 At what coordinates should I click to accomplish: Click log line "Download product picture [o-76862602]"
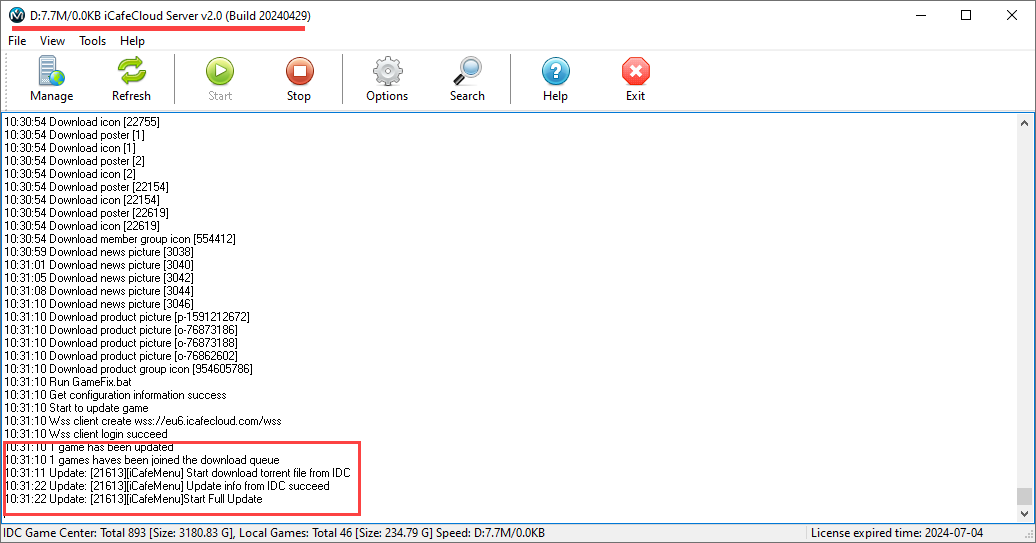click(x=121, y=355)
